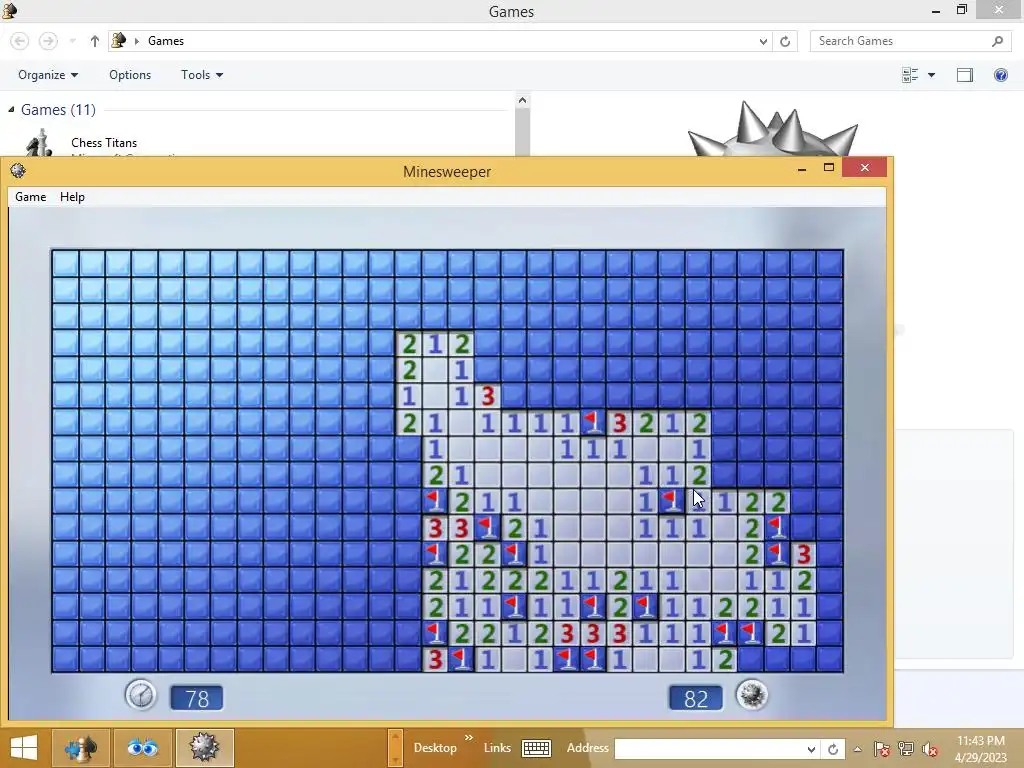Click the remaining mines count 82
Image resolution: width=1024 pixels, height=768 pixels.
tap(696, 699)
